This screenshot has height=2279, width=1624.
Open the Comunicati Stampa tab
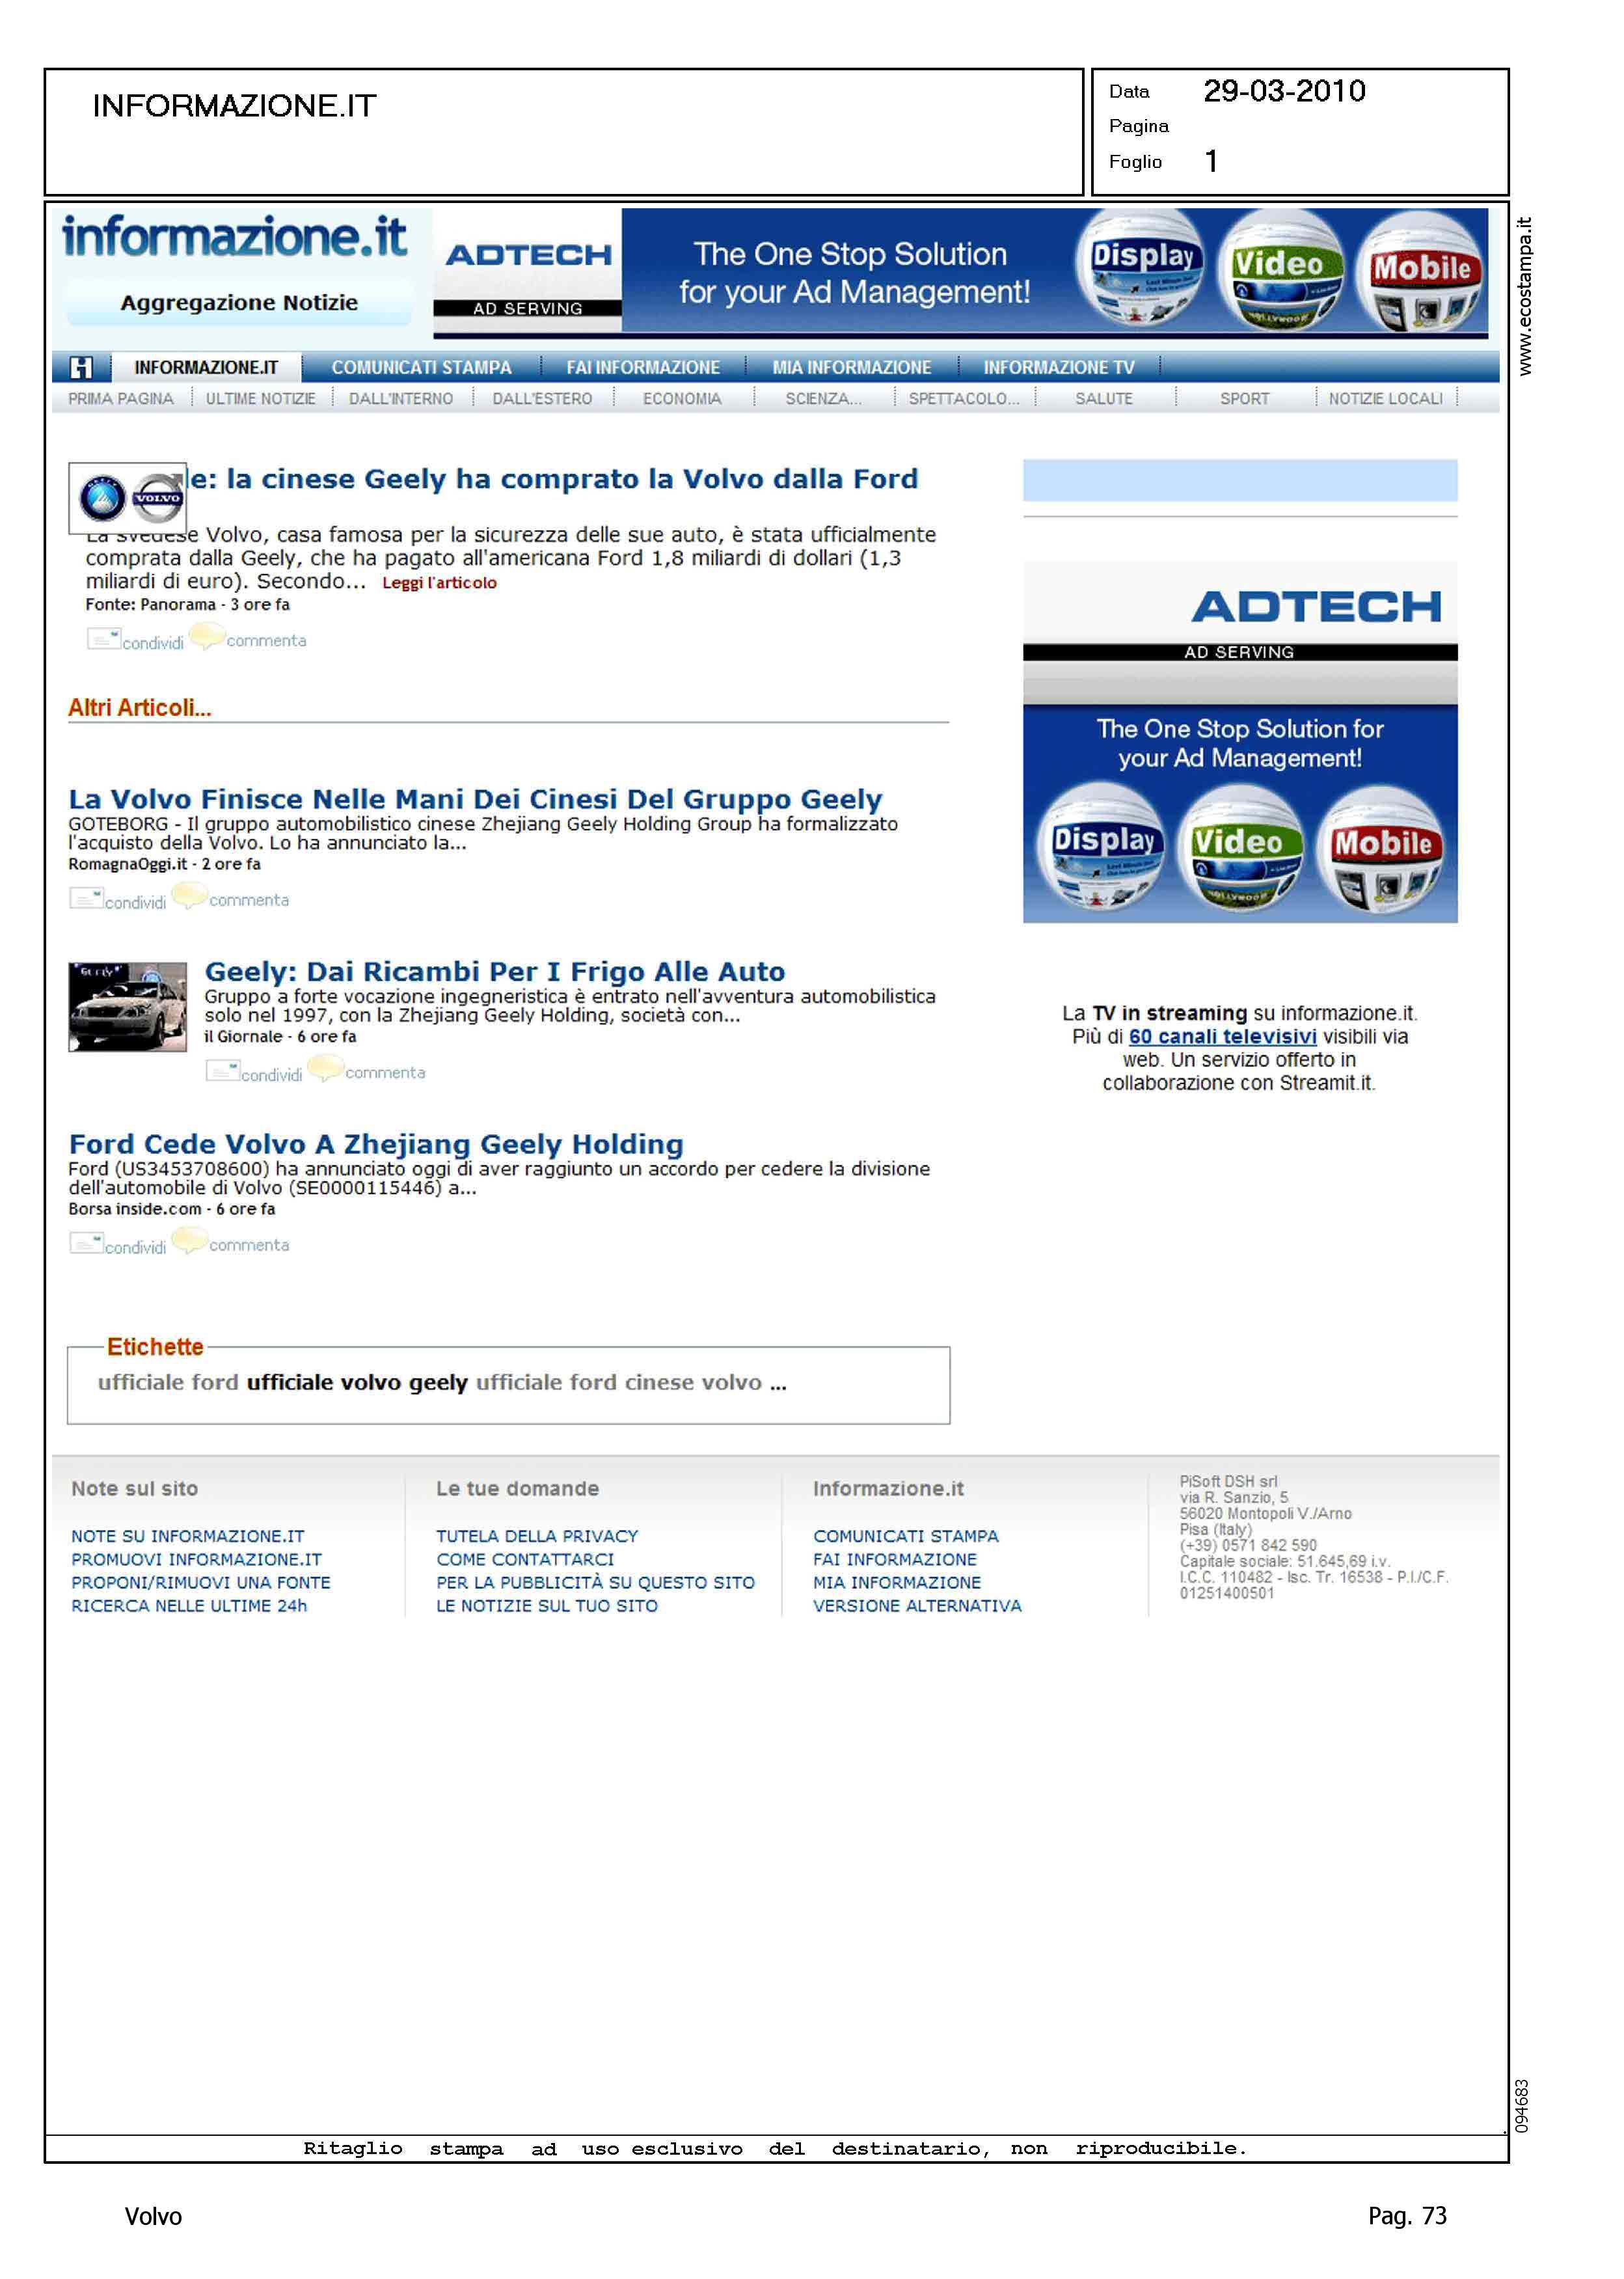point(421,368)
